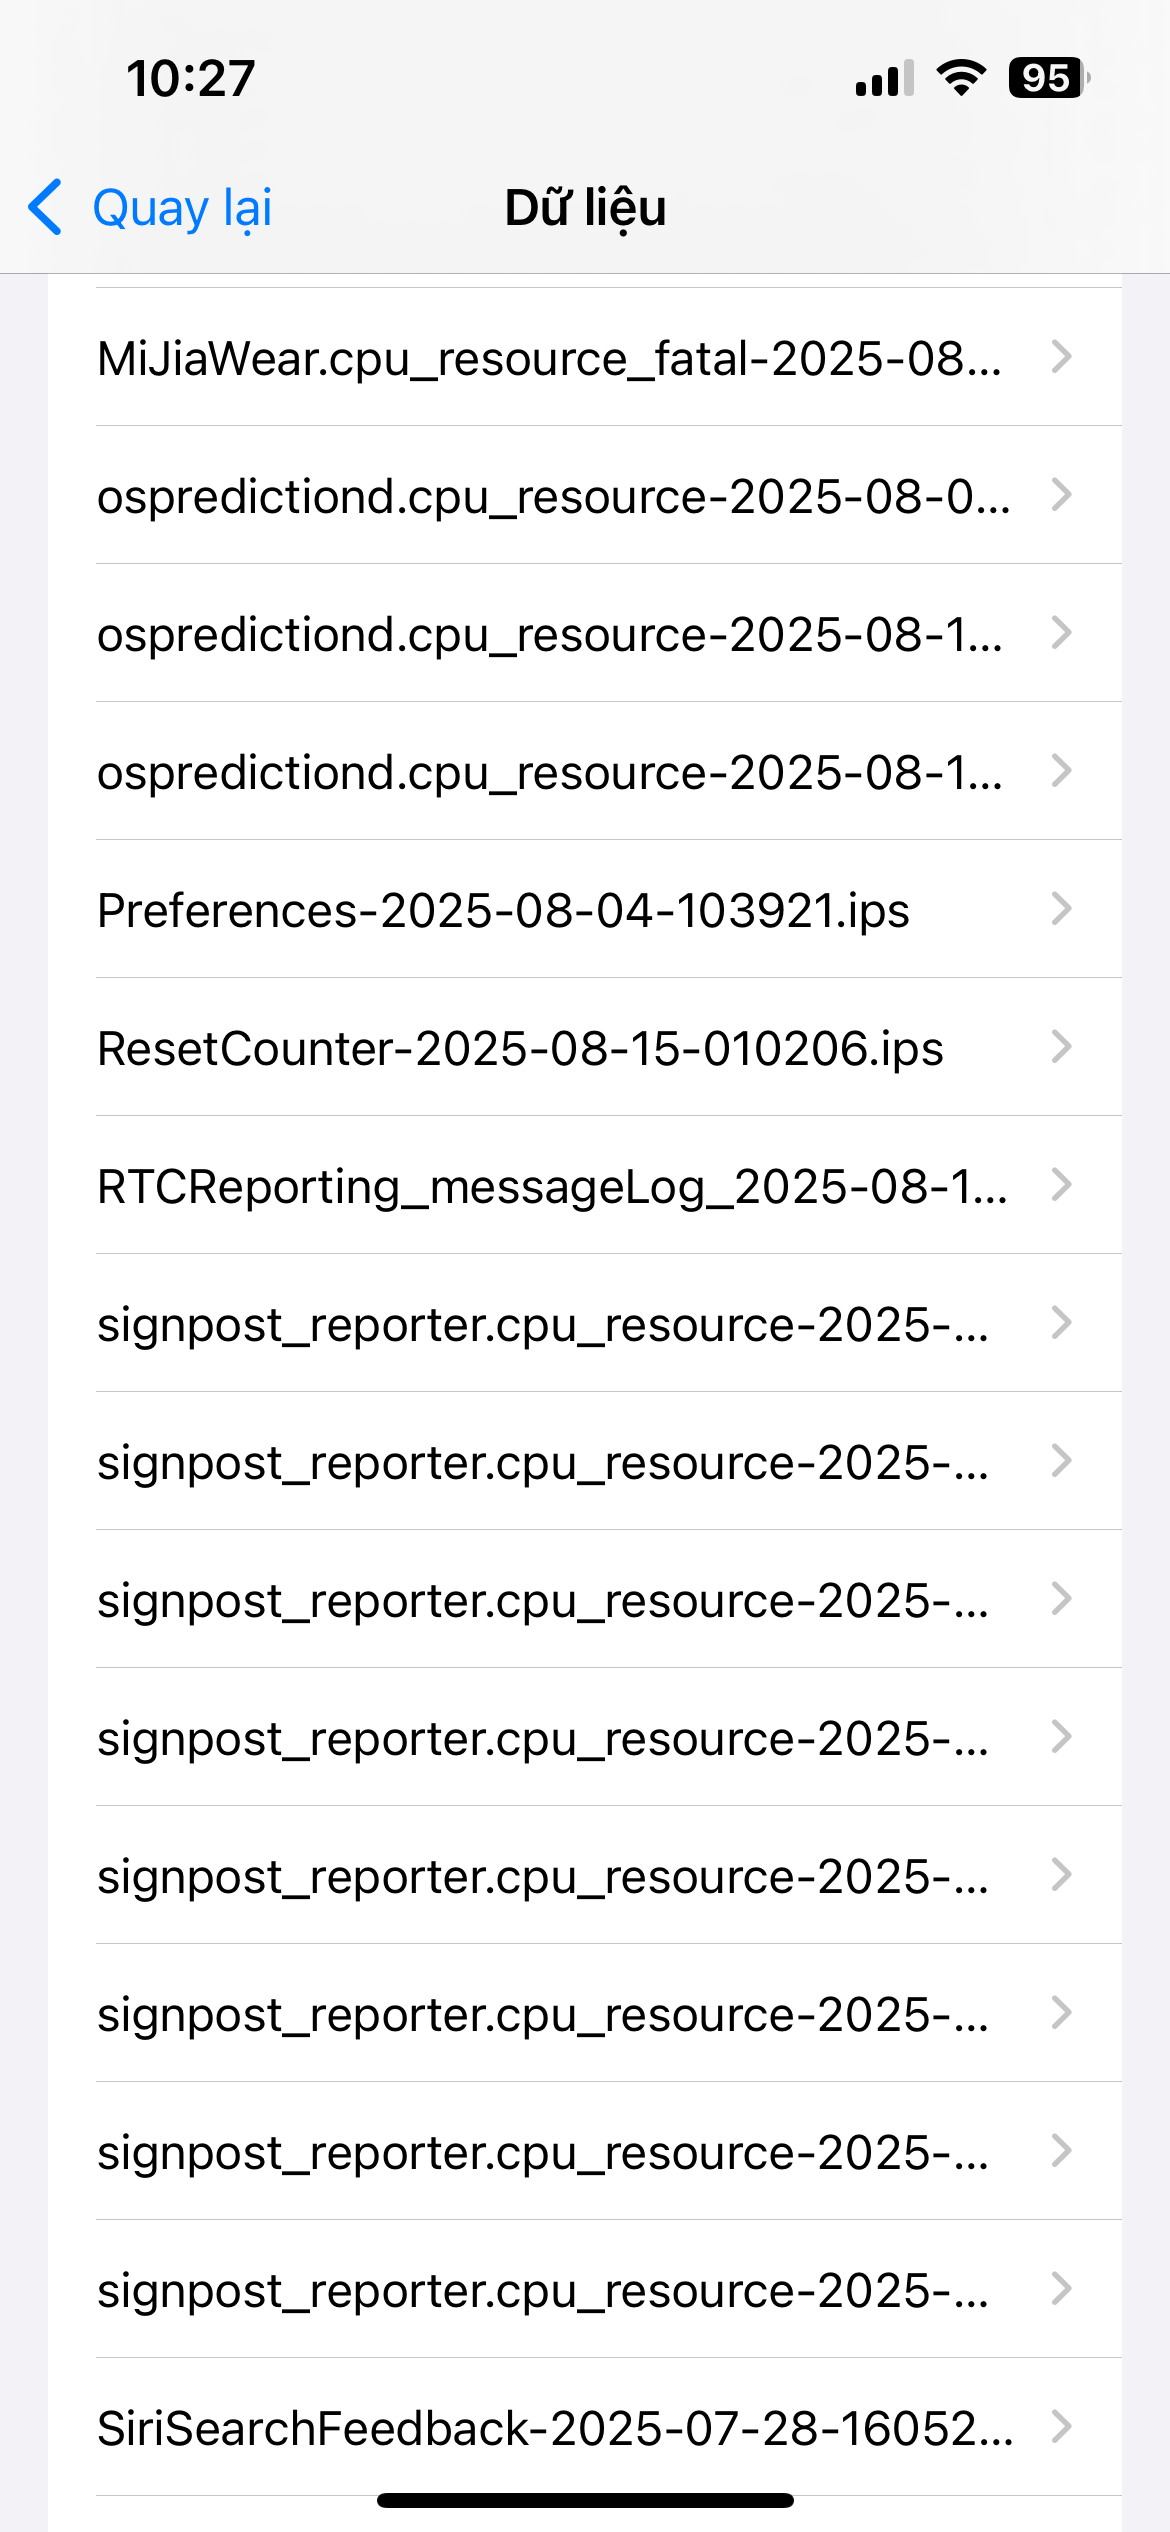Tap the disclosure chevron on the ResetCounter row

[x=1062, y=1046]
